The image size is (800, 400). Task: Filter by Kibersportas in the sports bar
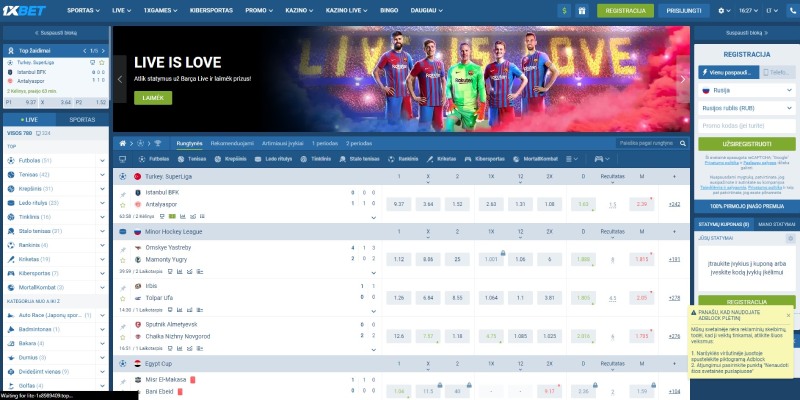485,159
